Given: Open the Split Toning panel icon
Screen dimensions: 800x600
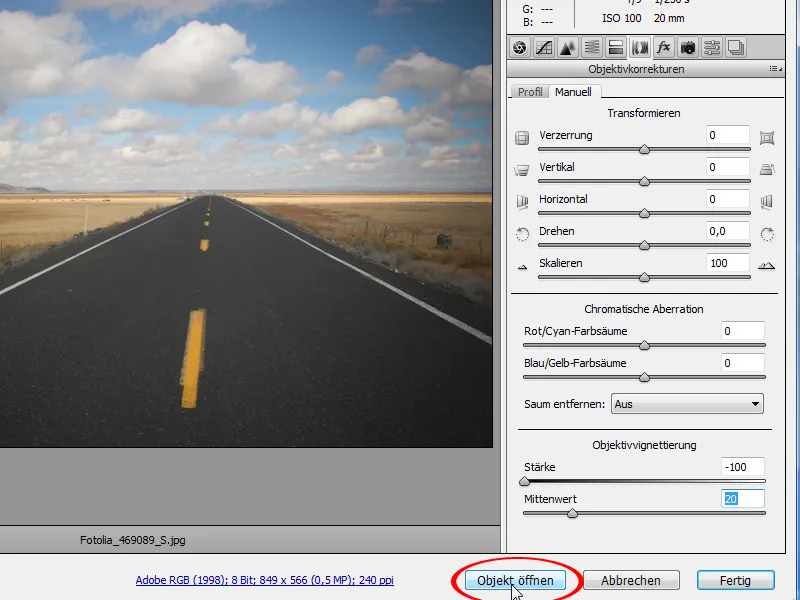Looking at the screenshot, I should [615, 48].
